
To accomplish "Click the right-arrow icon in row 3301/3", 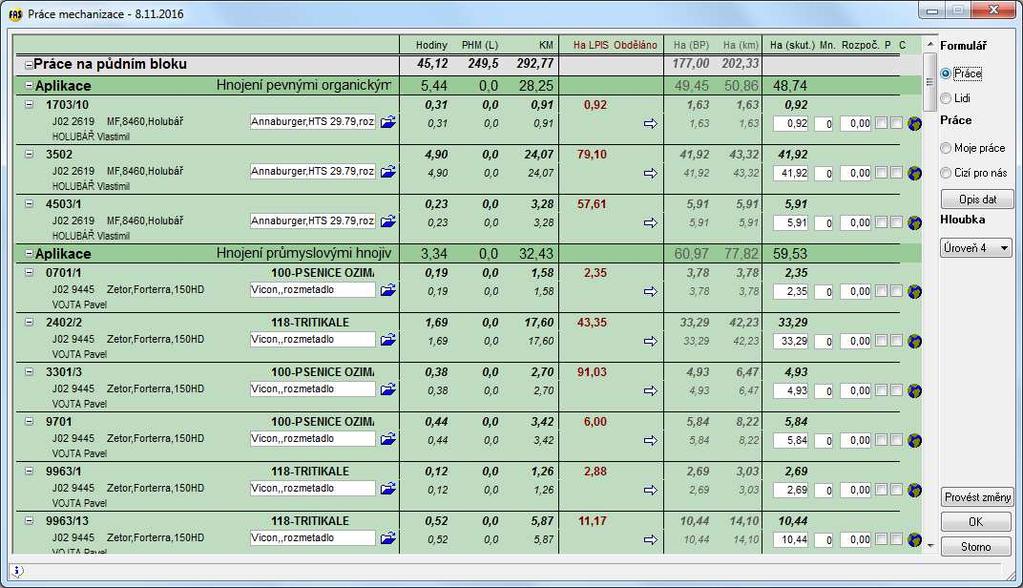I will tap(650, 390).
